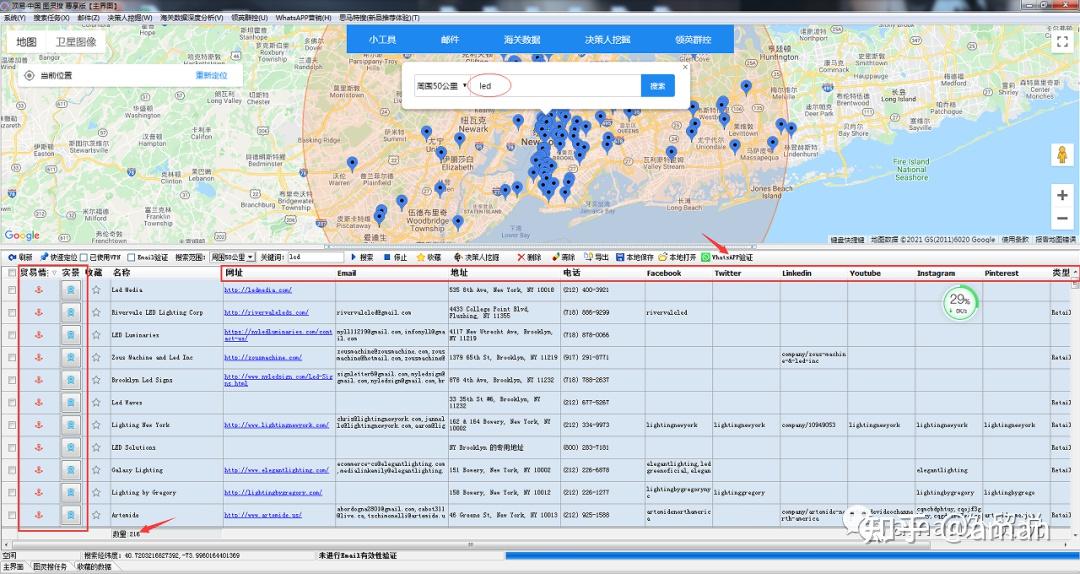Check the Lighting by Gregory row checkbox
1080x574 pixels.
point(12,493)
